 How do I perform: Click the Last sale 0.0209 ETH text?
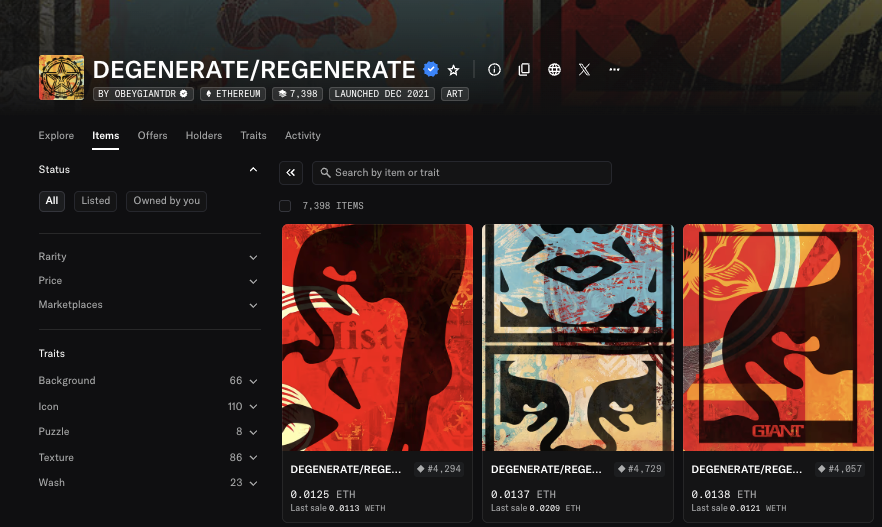tap(536, 508)
